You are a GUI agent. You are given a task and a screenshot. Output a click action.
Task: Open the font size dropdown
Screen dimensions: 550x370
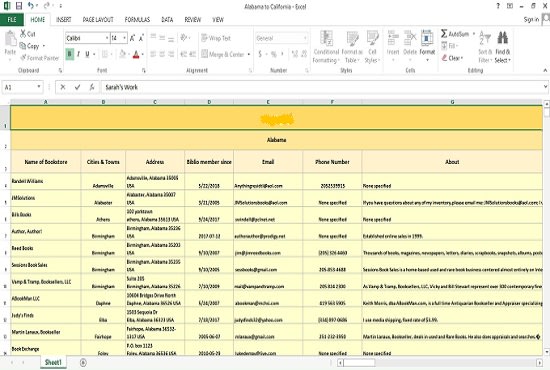pos(125,38)
